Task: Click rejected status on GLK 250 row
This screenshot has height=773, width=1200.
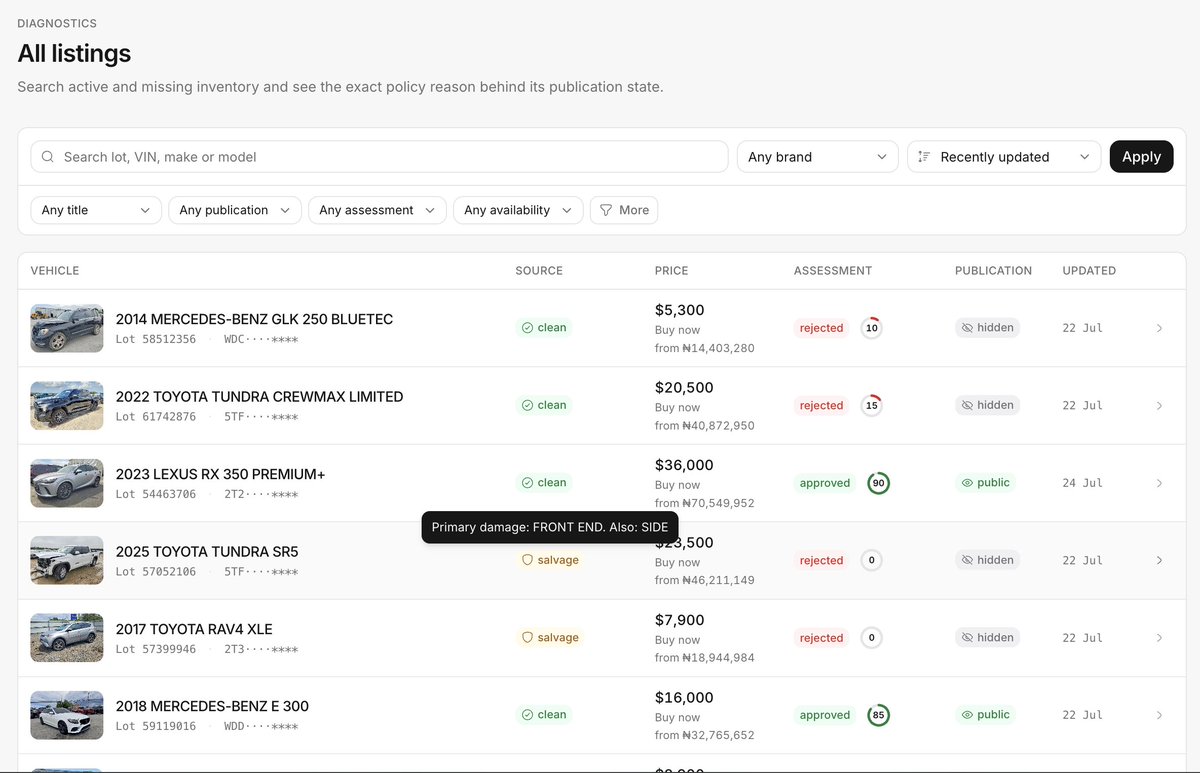Action: click(x=822, y=328)
